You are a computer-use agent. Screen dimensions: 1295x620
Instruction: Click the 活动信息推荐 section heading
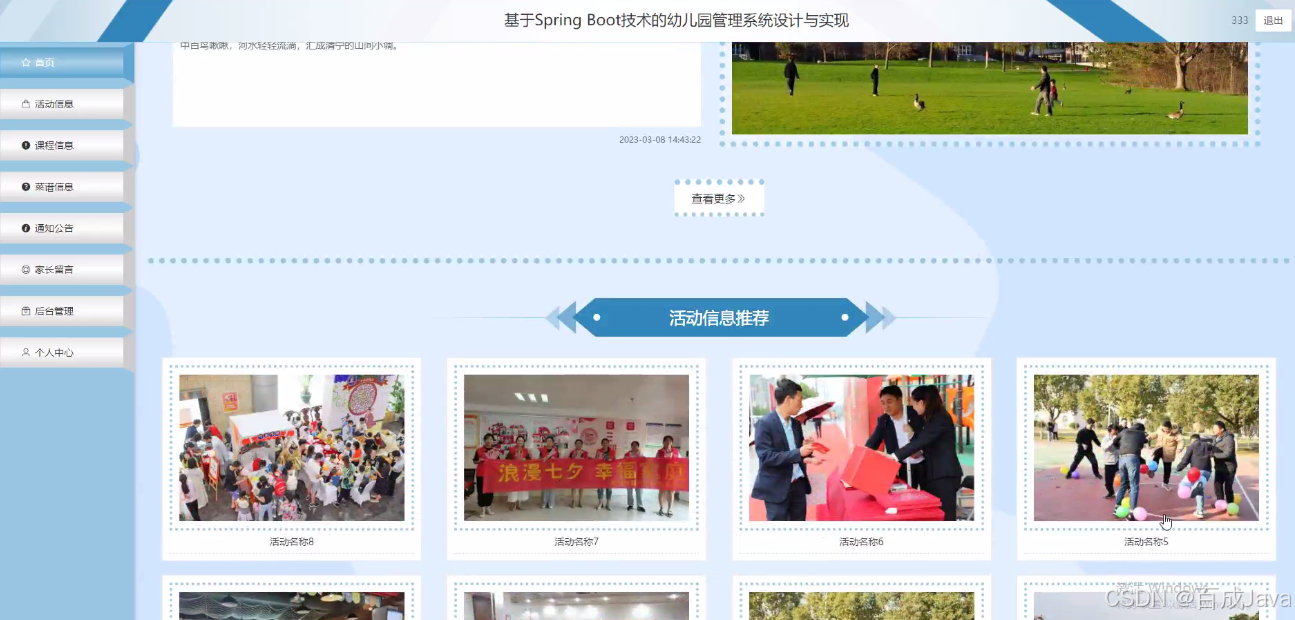(719, 318)
